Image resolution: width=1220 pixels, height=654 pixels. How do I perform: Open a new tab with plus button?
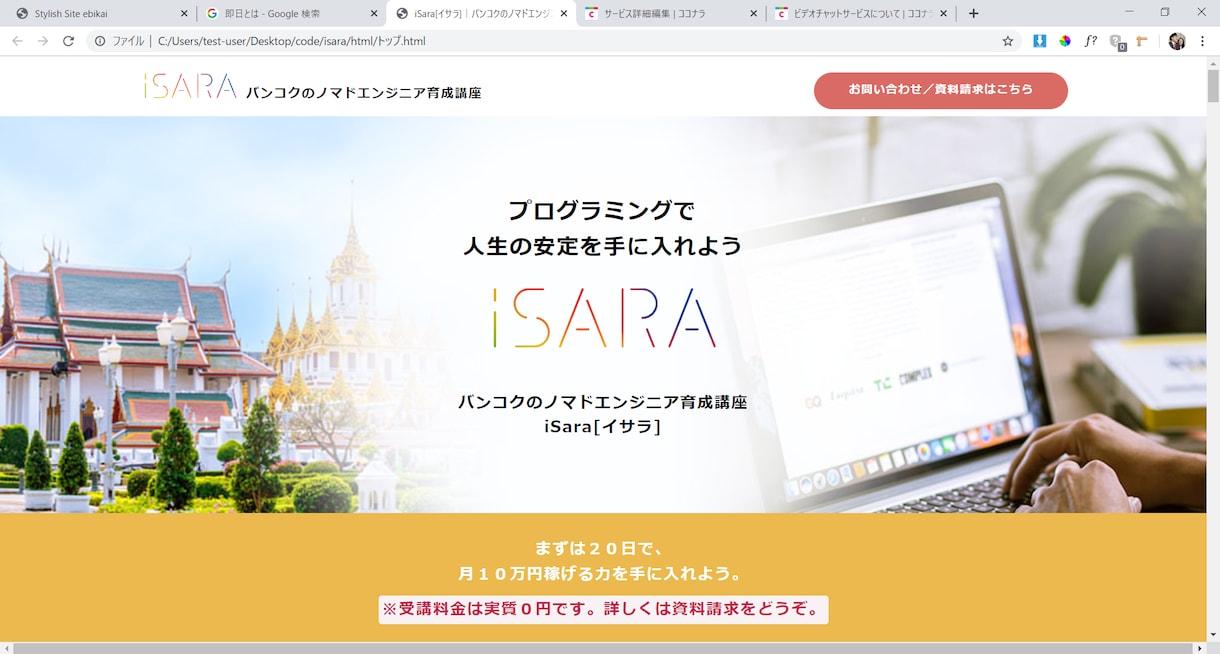point(974,14)
